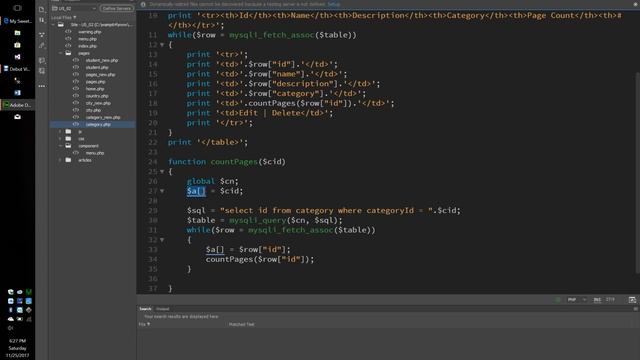The width and height of the screenshot is (640, 360).
Task: Select city_new.php in the file tree
Action: pyautogui.click(x=98, y=103)
